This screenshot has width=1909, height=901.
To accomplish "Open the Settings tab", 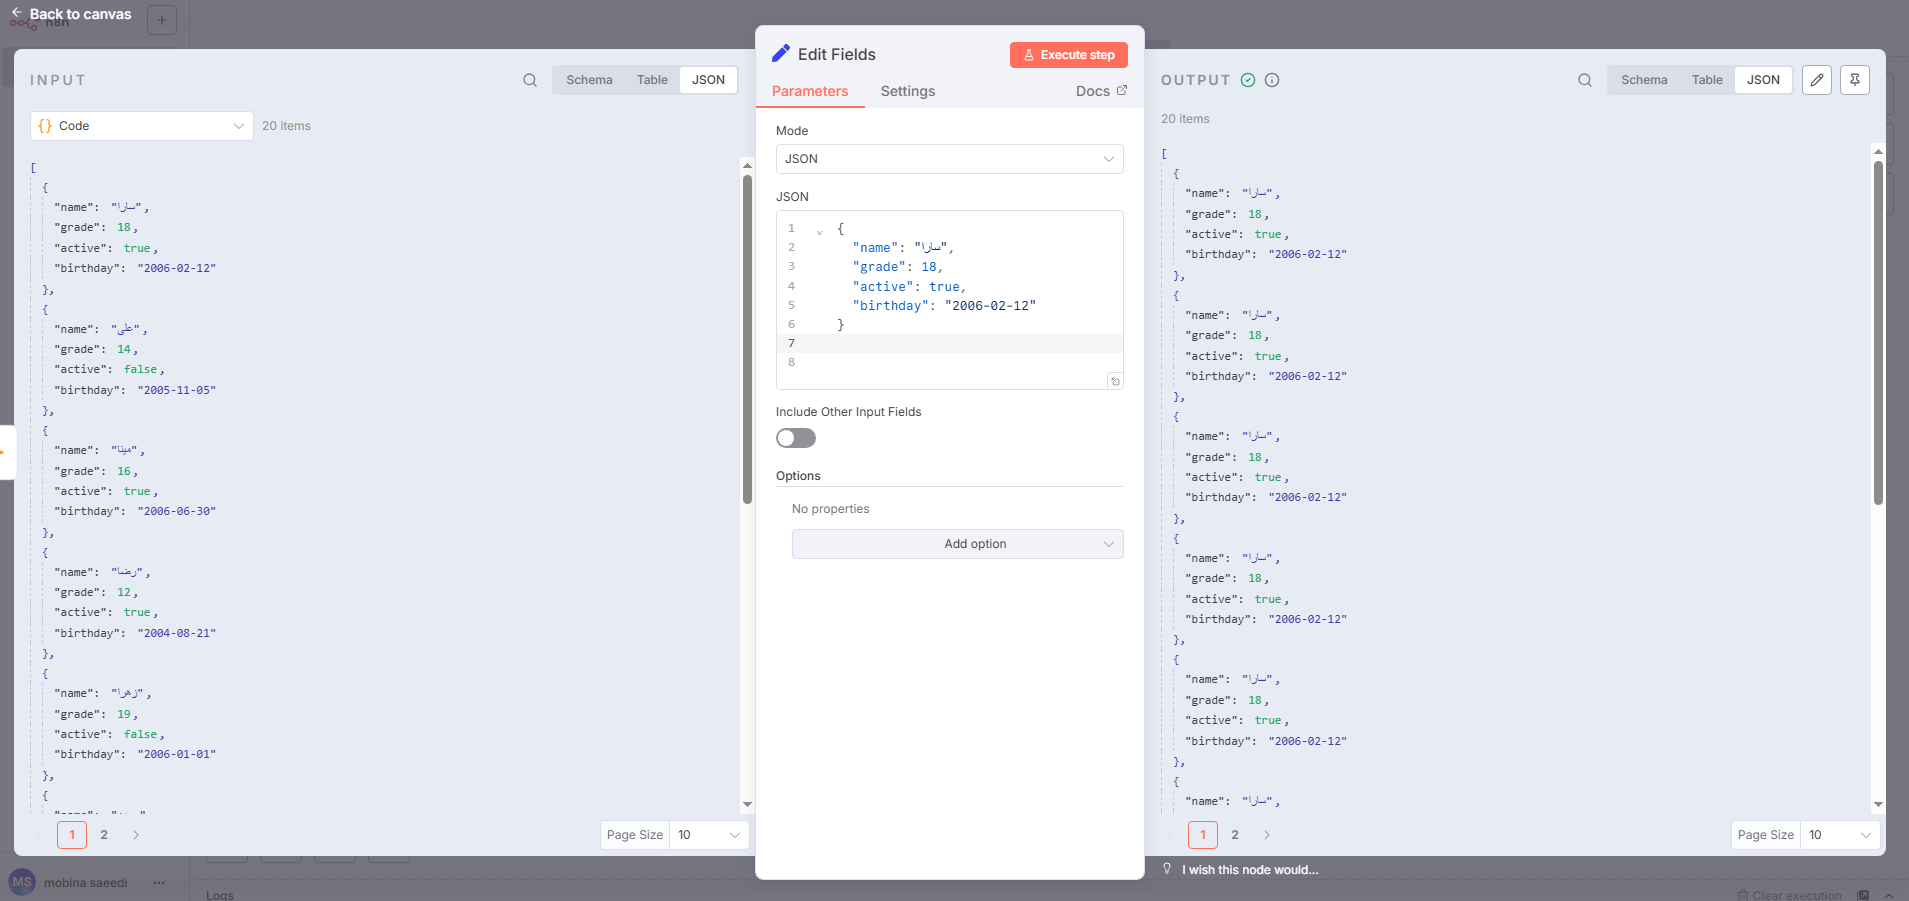I will 907,91.
